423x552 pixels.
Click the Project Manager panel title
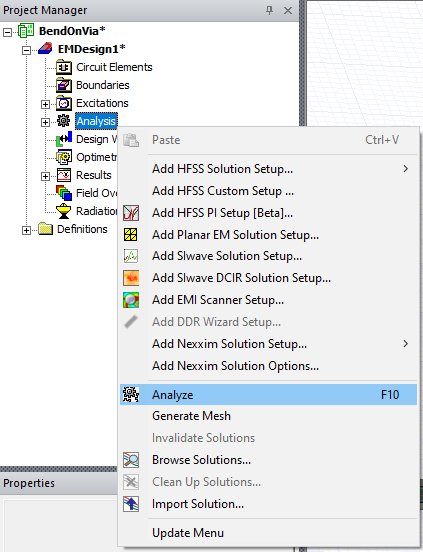[45, 10]
